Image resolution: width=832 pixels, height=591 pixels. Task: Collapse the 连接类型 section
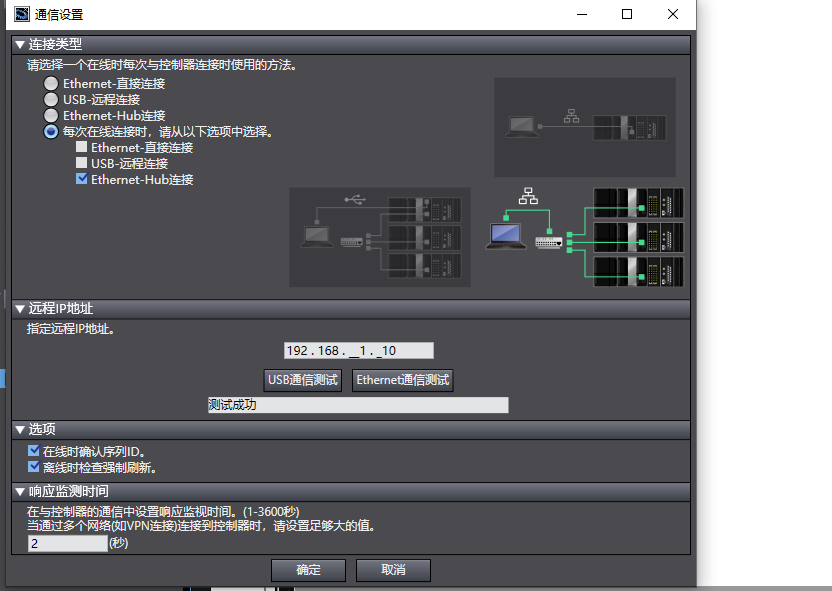point(20,45)
